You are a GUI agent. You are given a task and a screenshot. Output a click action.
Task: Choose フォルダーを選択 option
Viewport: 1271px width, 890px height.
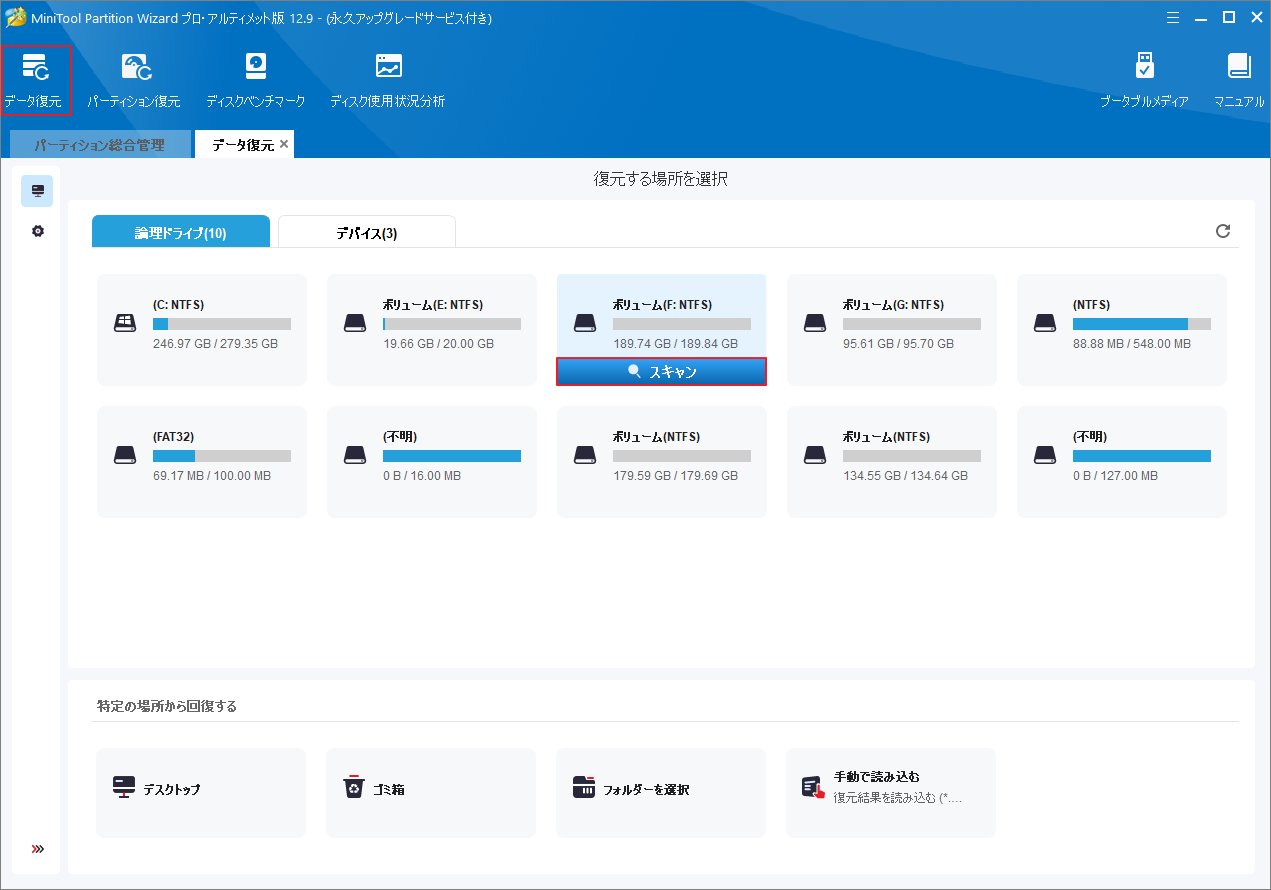(661, 793)
